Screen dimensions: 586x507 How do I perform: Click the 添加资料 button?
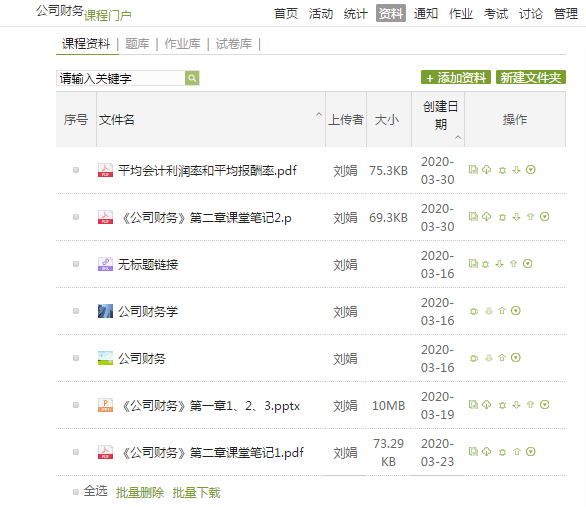pyautogui.click(x=456, y=78)
